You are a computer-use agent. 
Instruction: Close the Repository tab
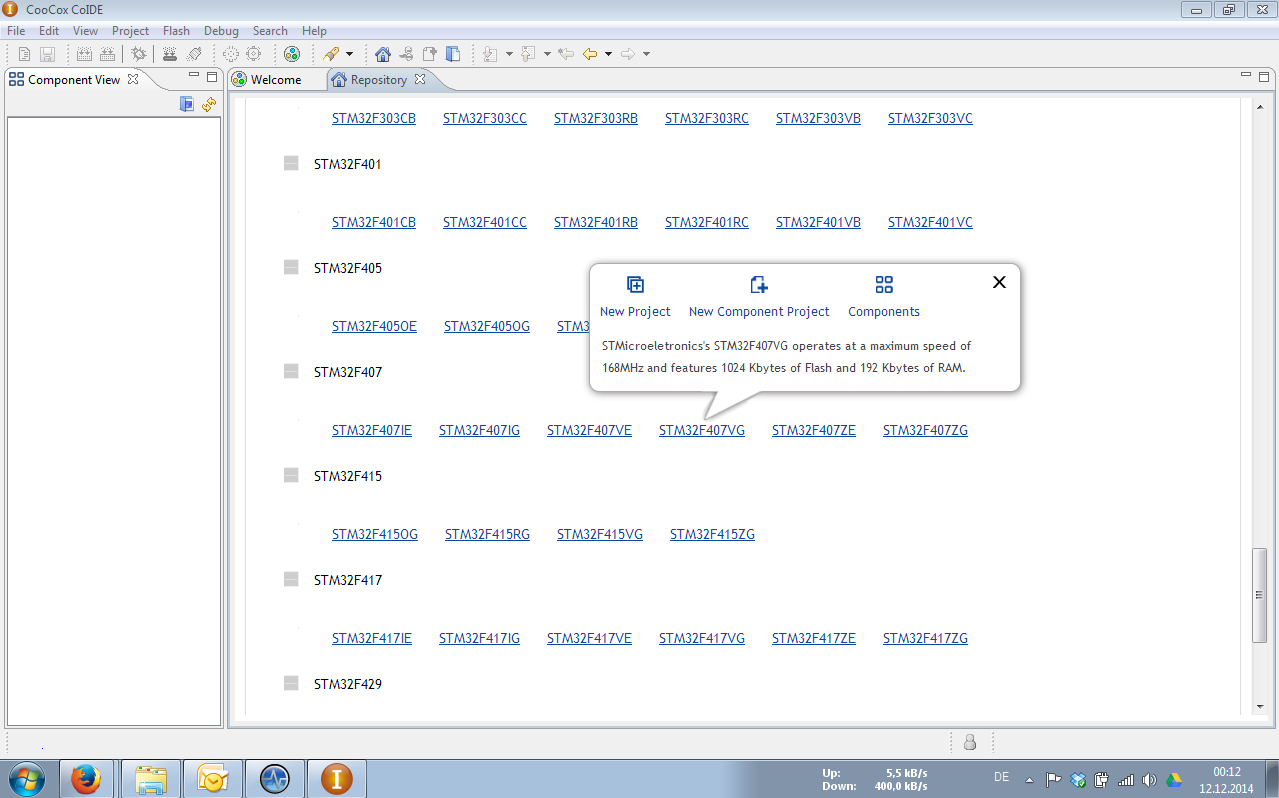[420, 79]
